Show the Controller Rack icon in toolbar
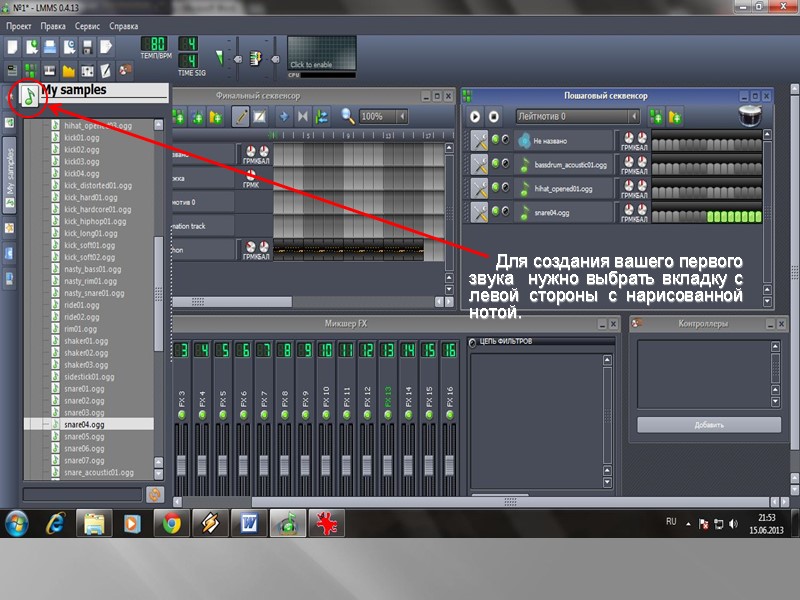800x600 pixels. pyautogui.click(x=125, y=70)
